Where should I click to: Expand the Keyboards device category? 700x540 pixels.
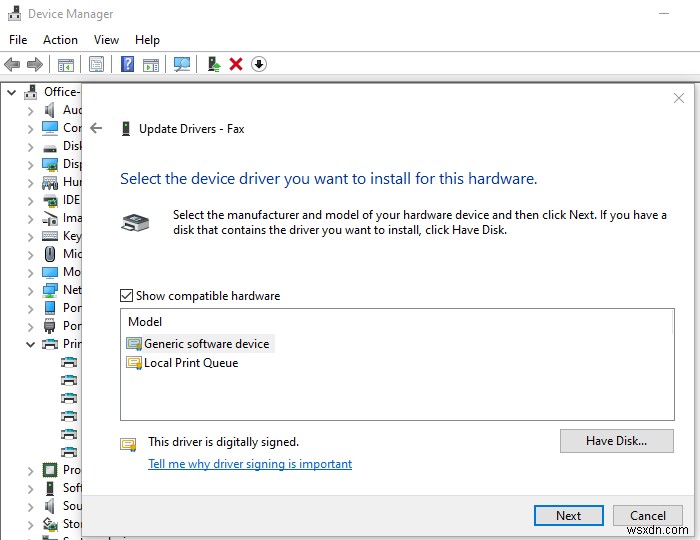click(30, 236)
